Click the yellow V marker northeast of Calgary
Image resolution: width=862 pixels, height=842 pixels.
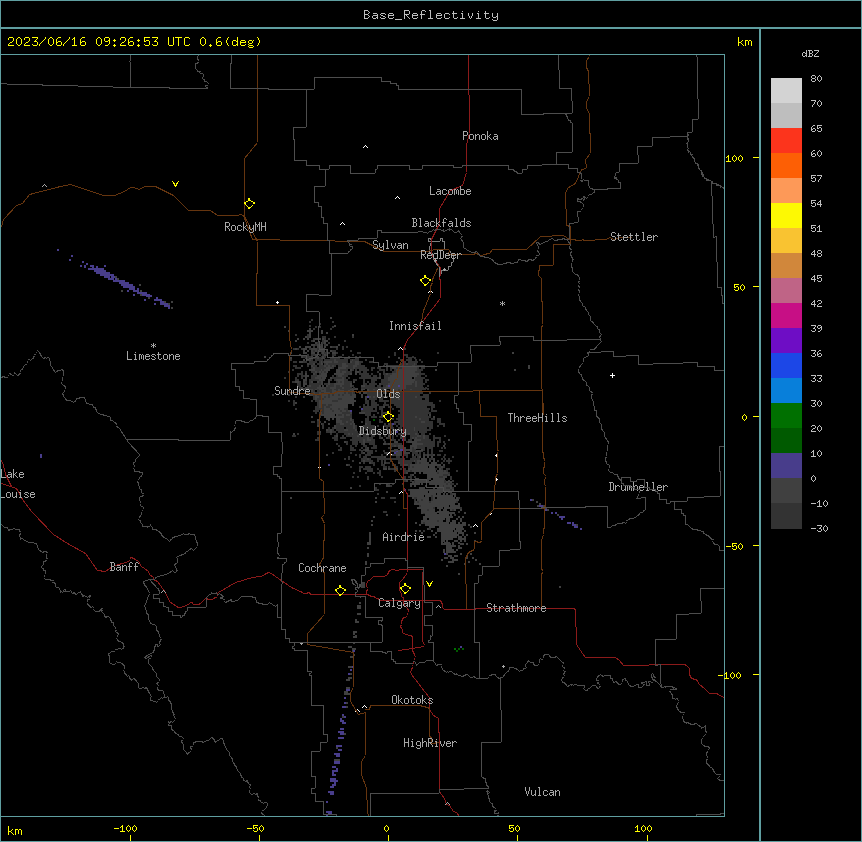coord(429,584)
